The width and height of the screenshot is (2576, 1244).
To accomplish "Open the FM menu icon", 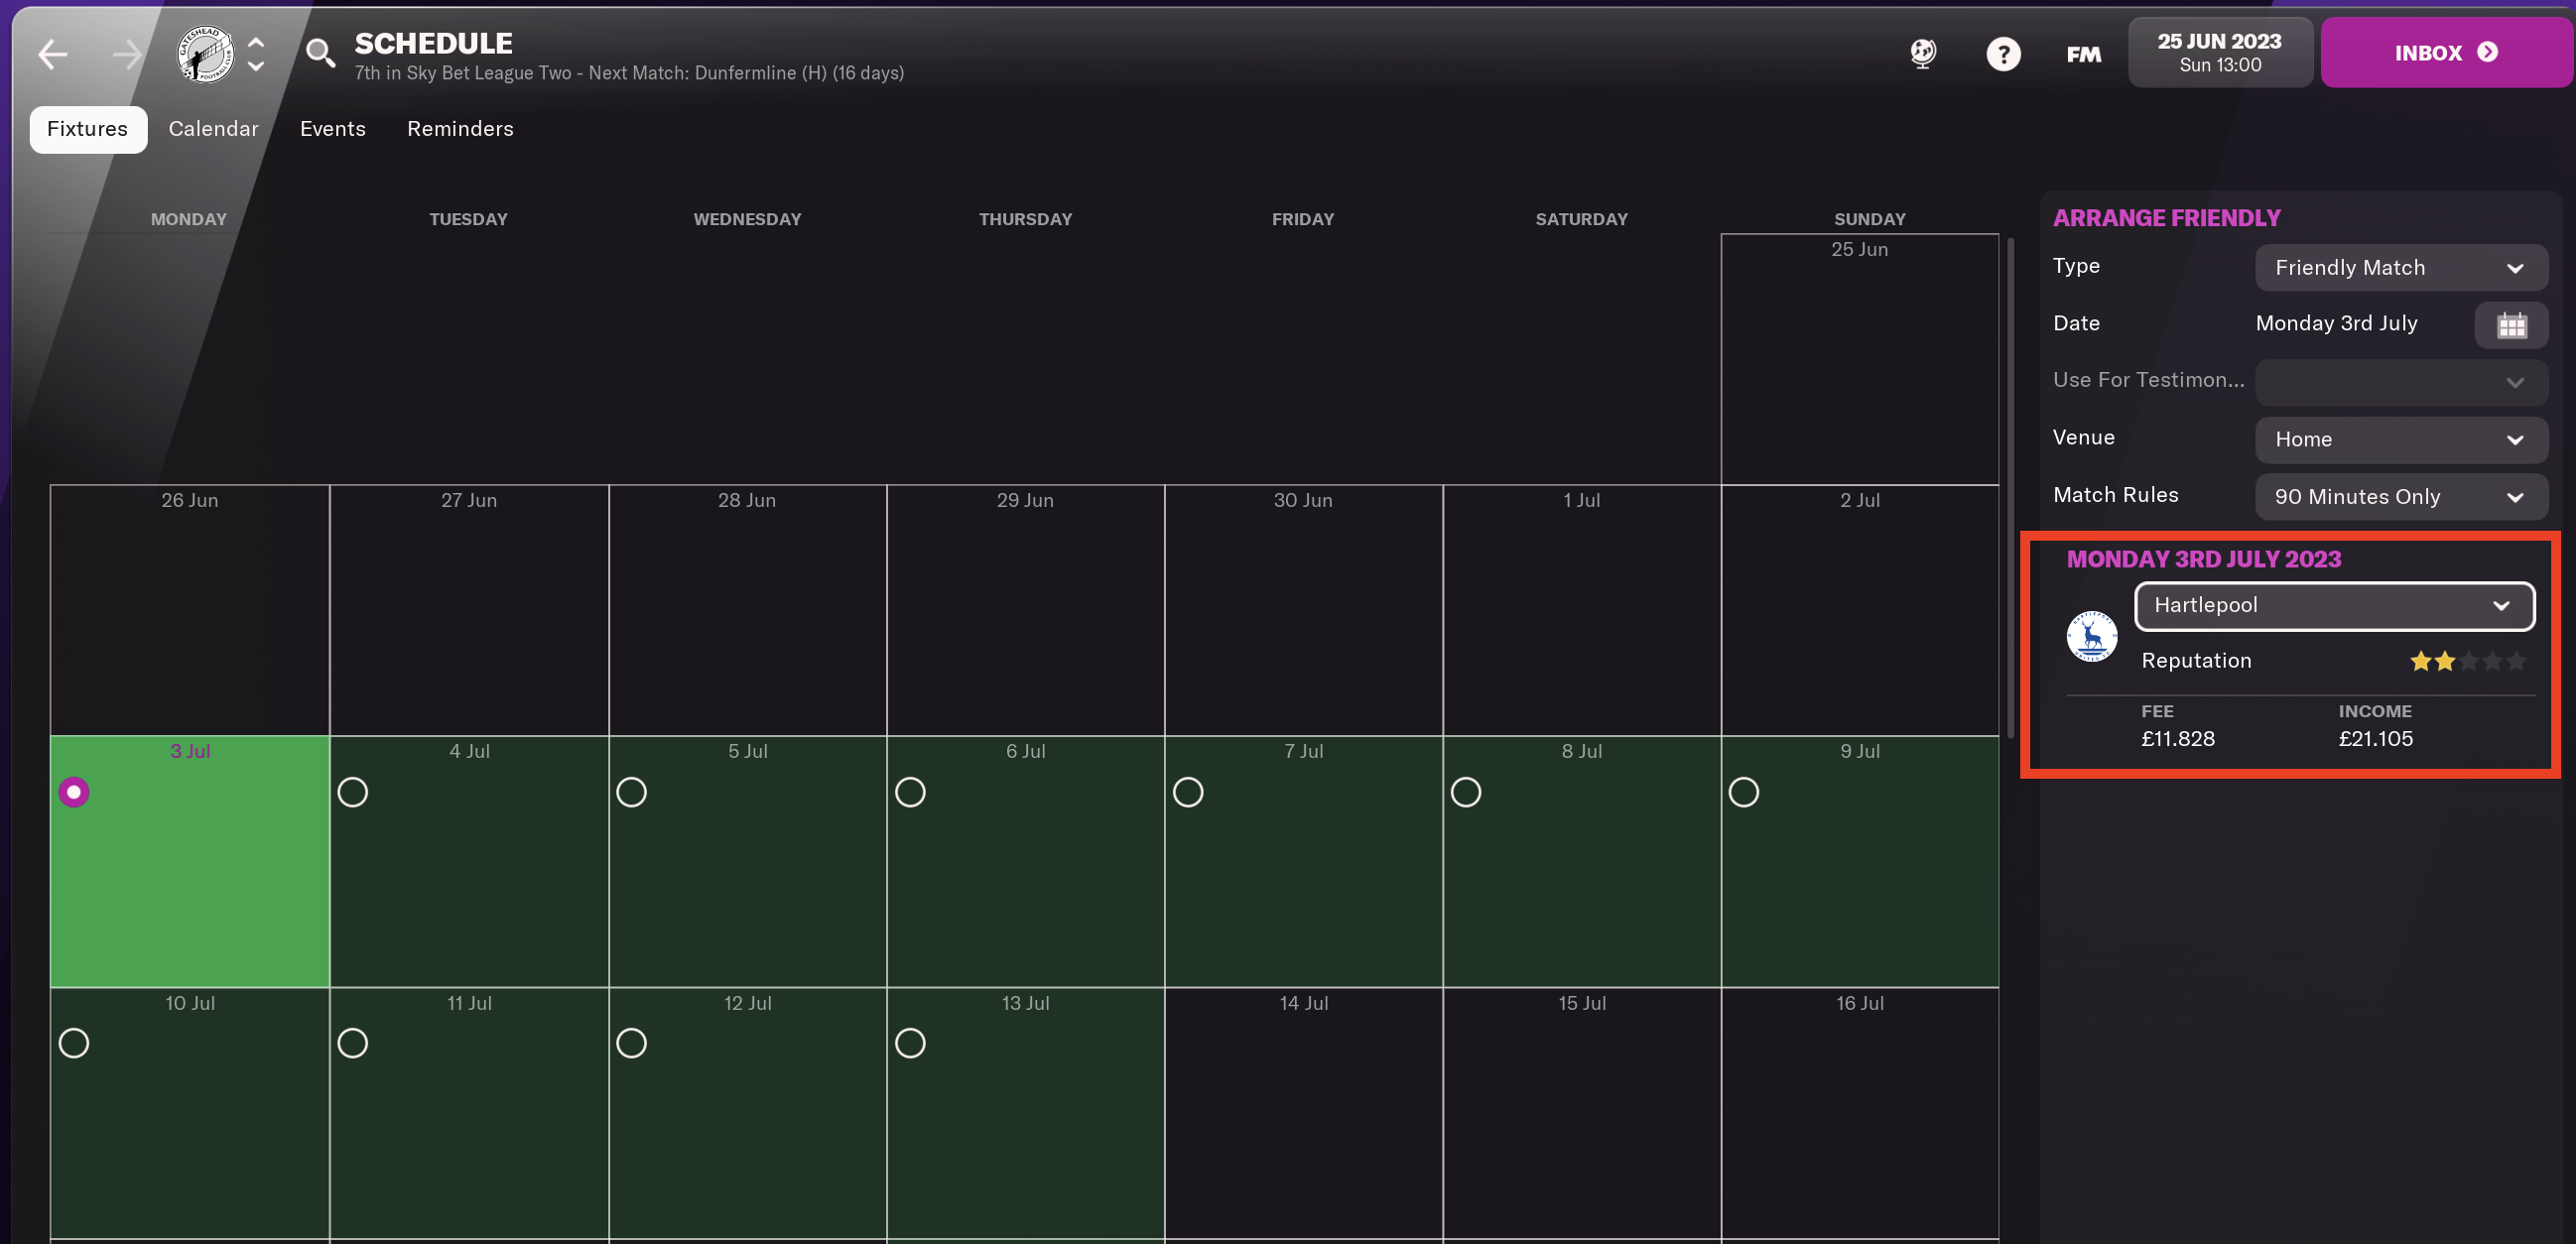I will [x=2084, y=54].
